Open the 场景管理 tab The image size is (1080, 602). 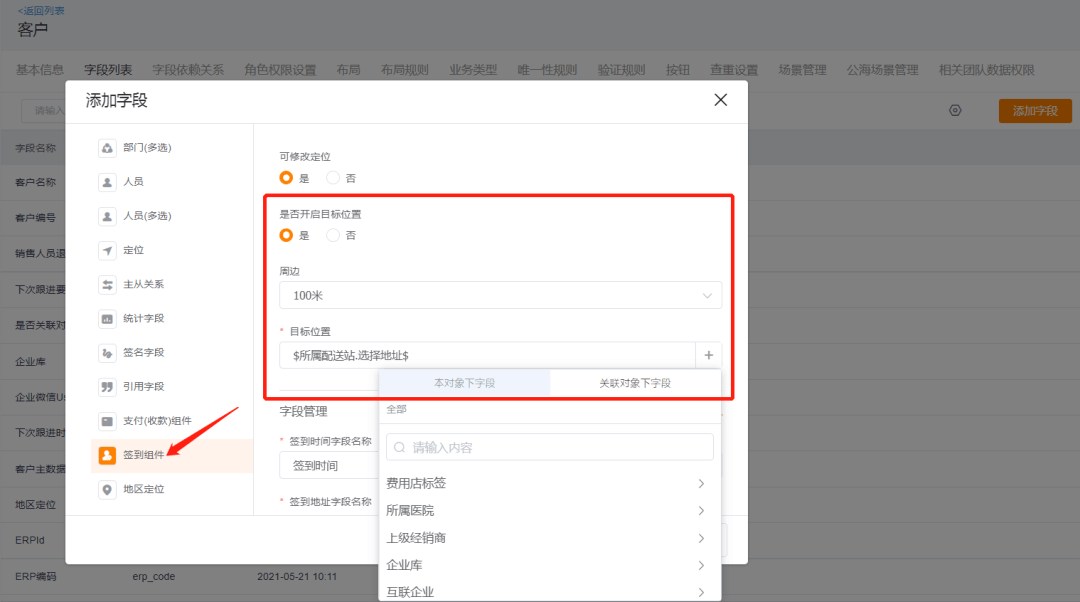[x=802, y=70]
